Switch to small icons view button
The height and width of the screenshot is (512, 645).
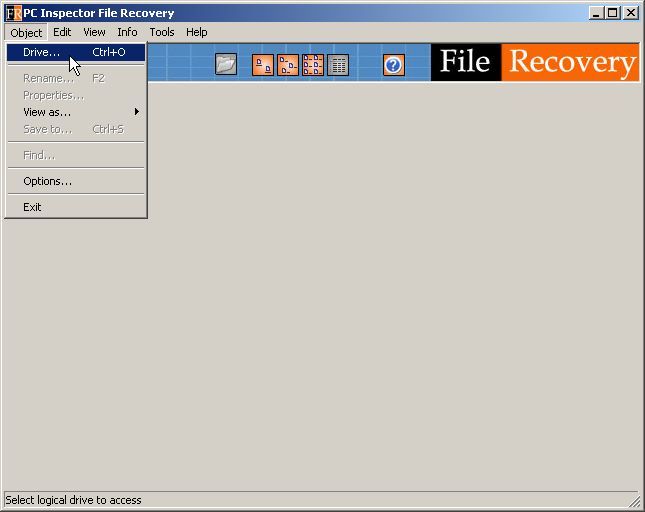pos(288,65)
